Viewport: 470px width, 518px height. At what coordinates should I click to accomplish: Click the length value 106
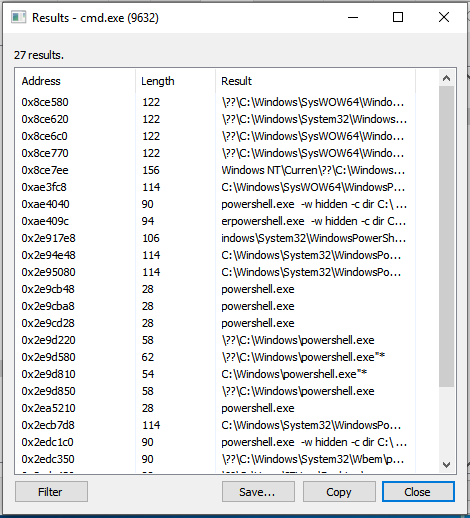pos(151,238)
